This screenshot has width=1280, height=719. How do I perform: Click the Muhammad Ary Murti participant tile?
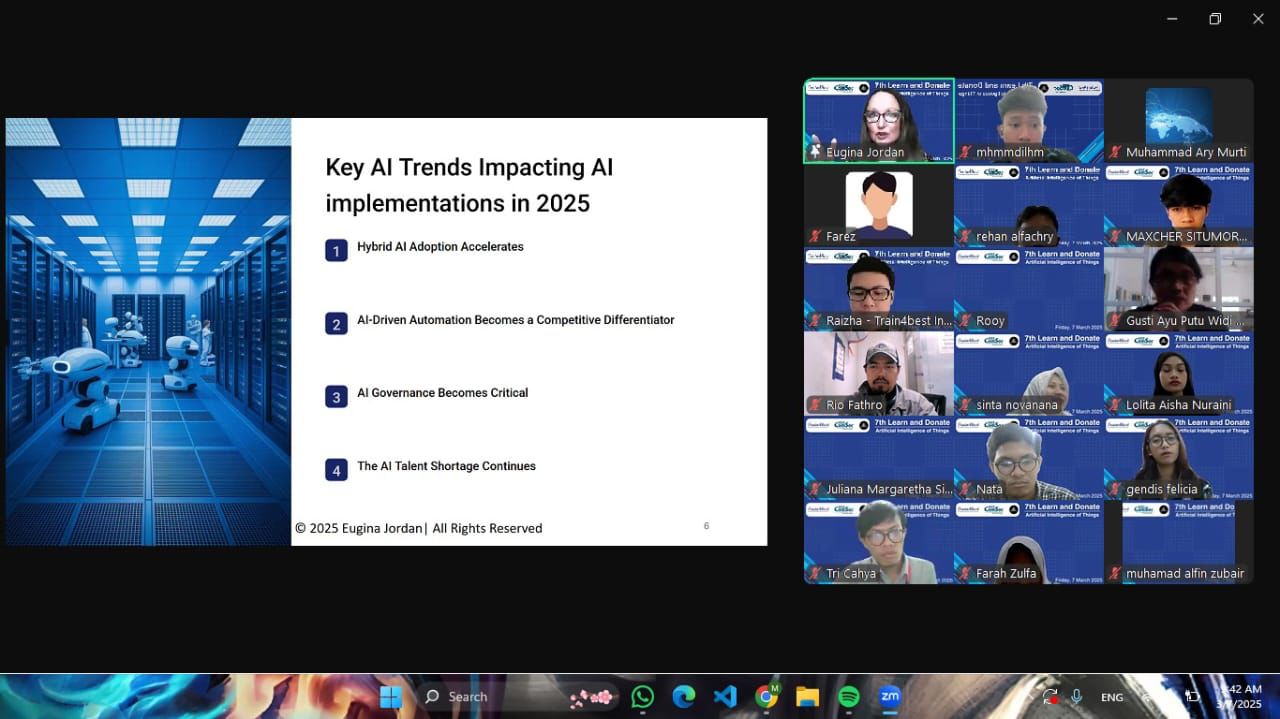click(1179, 120)
